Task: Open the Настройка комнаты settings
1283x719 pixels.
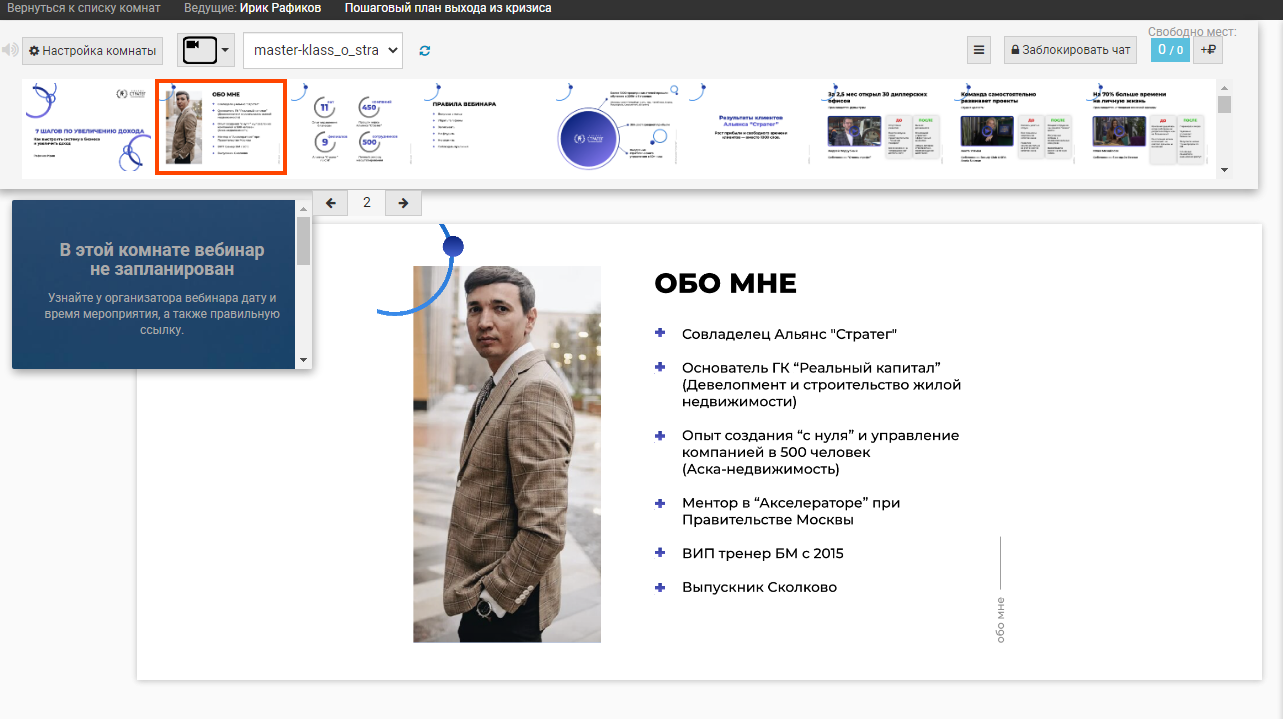Action: coord(92,50)
